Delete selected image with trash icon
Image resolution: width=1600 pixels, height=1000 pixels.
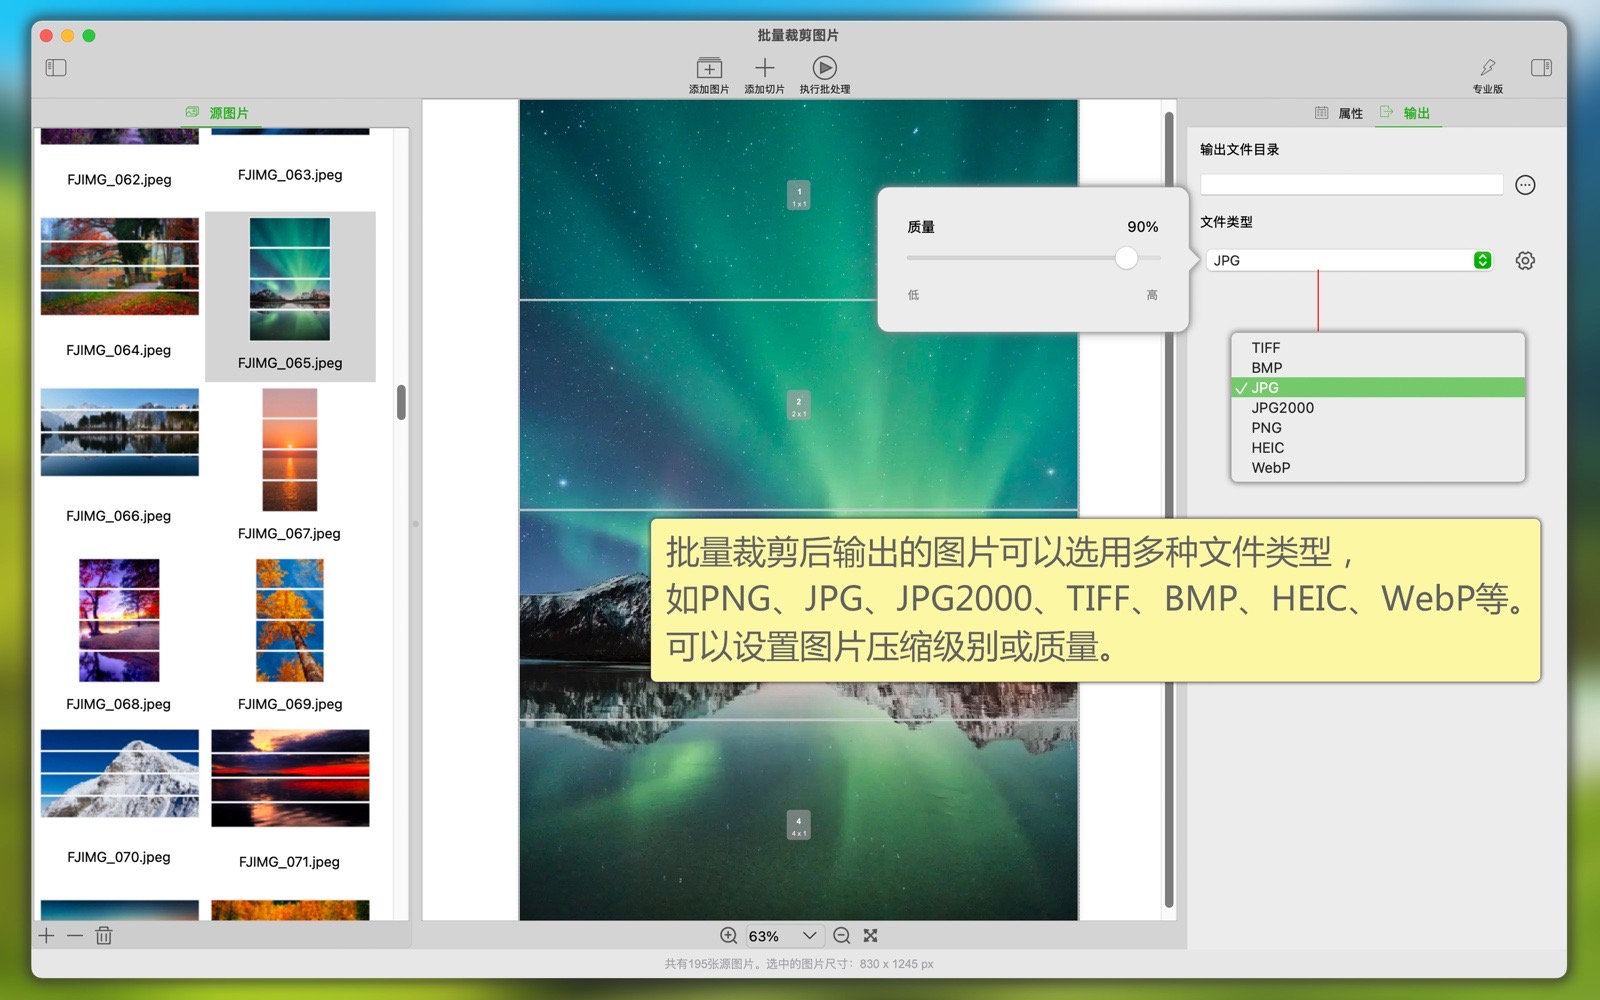(x=104, y=936)
